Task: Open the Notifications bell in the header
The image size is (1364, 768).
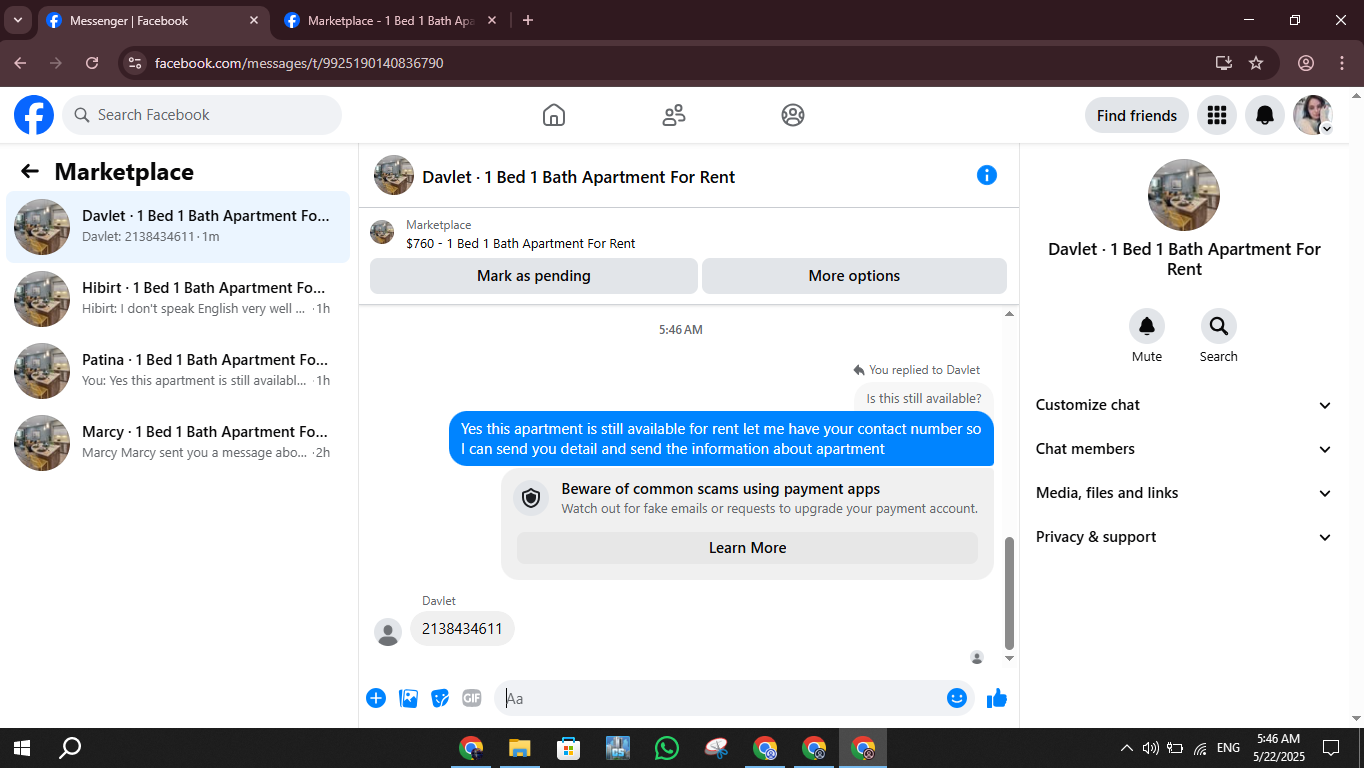Action: [x=1265, y=115]
